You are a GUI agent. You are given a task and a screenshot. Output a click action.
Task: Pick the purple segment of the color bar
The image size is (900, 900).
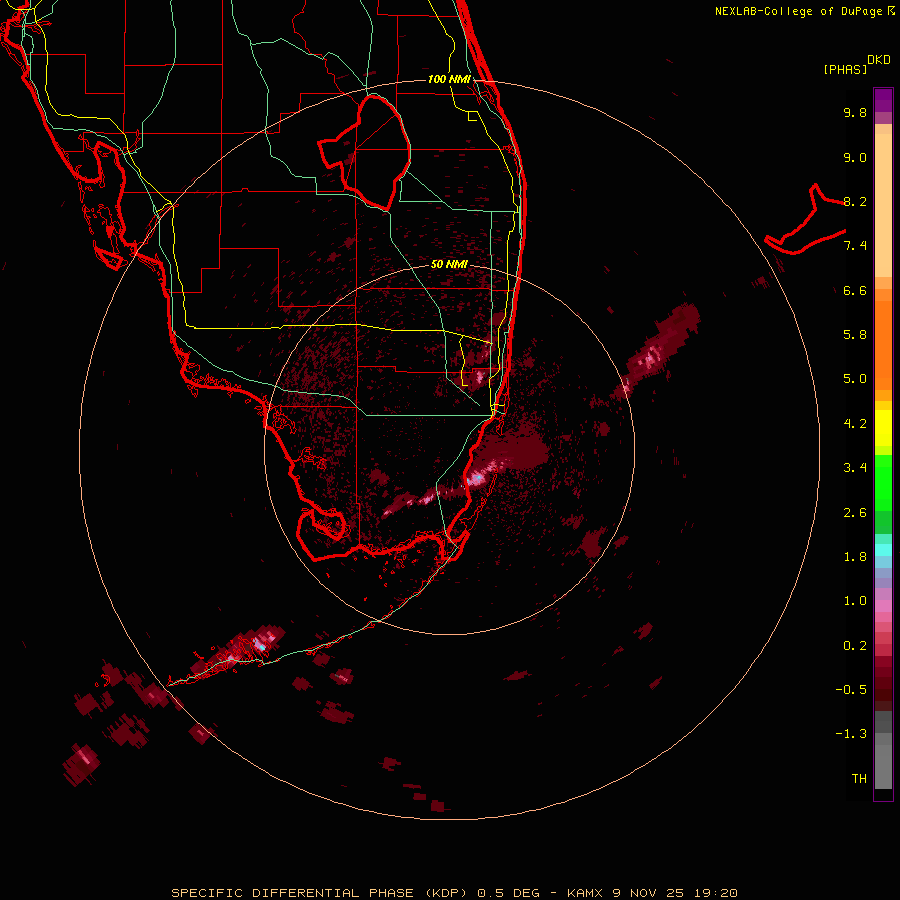point(883,100)
